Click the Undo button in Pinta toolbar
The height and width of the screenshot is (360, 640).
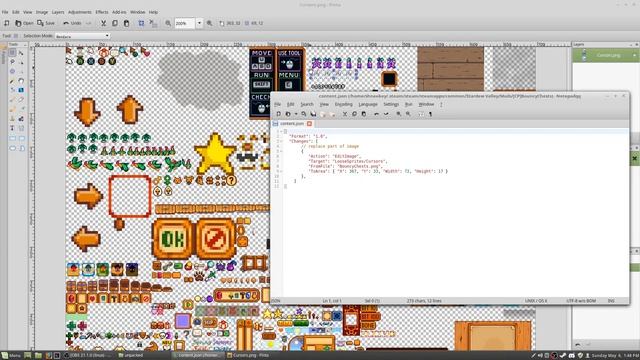pyautogui.click(x=72, y=23)
